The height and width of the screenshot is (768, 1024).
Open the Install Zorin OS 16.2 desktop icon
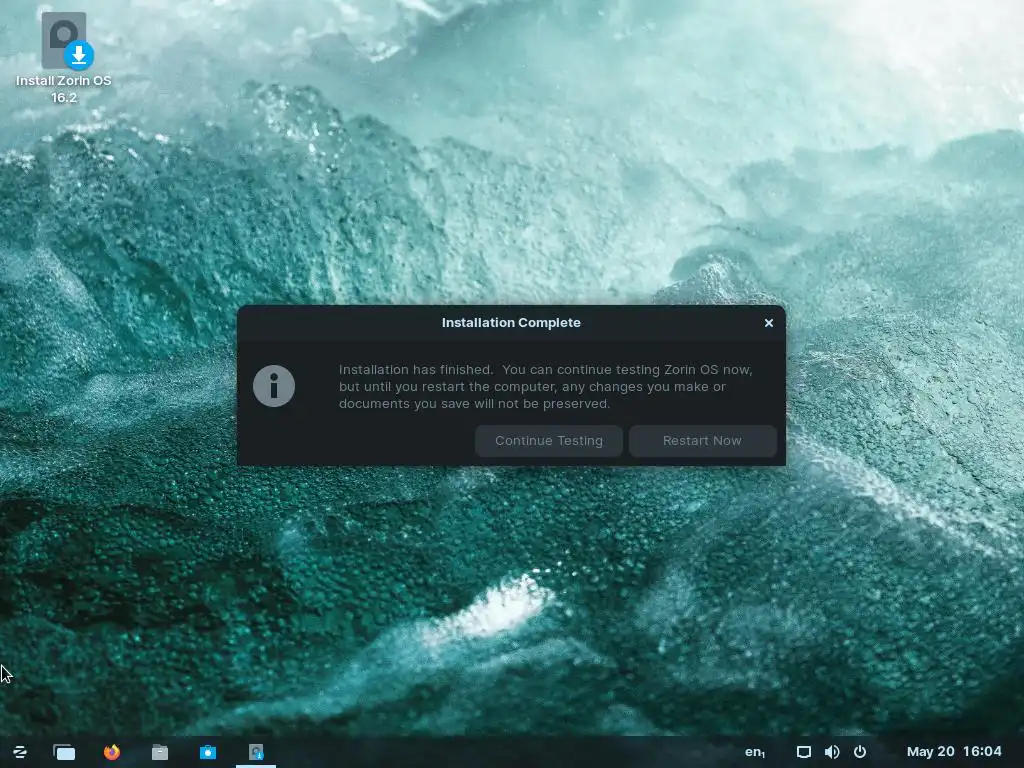coord(64,57)
